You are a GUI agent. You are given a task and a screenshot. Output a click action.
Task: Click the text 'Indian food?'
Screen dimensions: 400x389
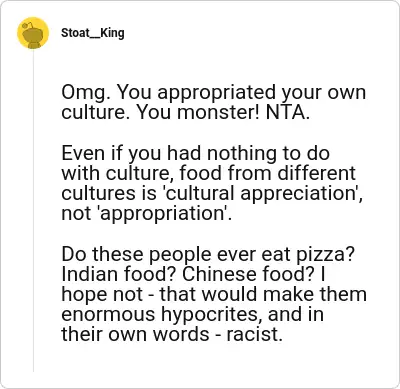click(119, 274)
